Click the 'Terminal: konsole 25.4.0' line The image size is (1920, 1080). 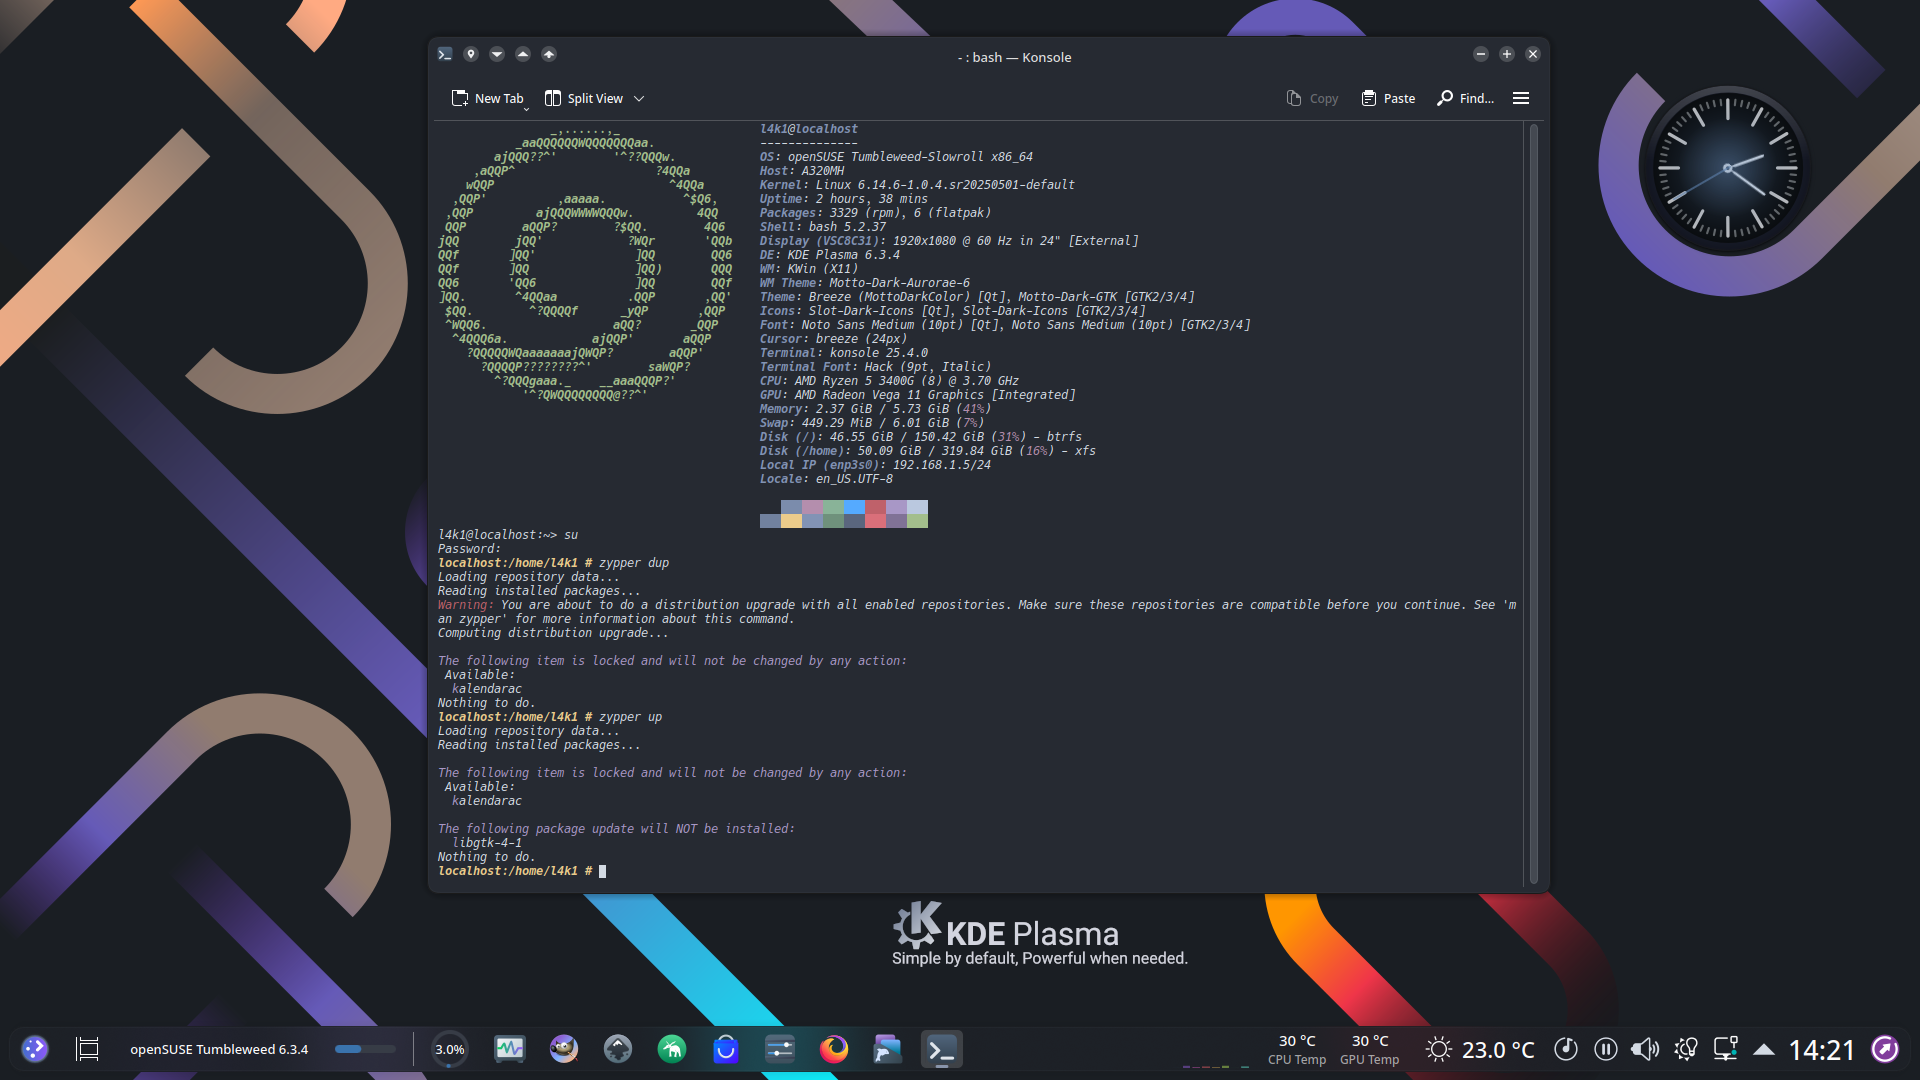[x=844, y=353]
